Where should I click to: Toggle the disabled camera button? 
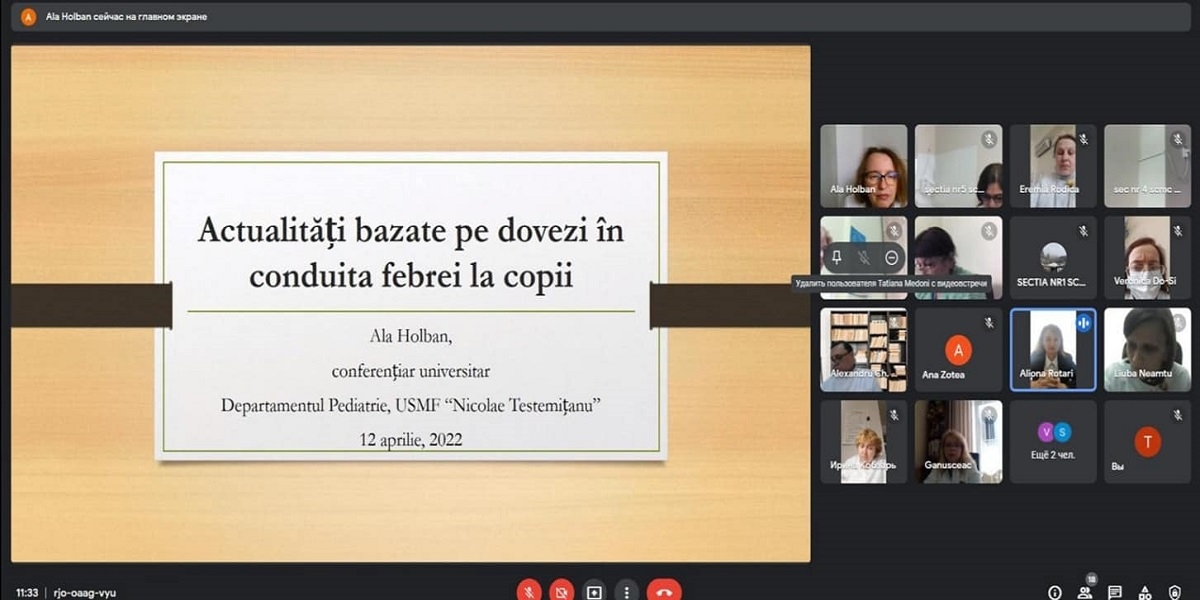coord(561,591)
